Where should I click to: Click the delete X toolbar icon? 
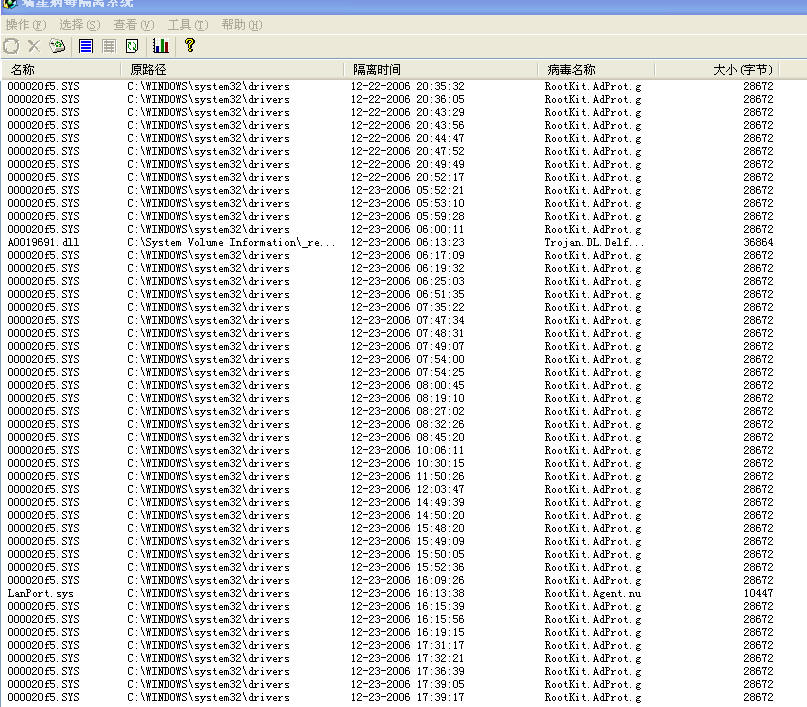pos(34,46)
